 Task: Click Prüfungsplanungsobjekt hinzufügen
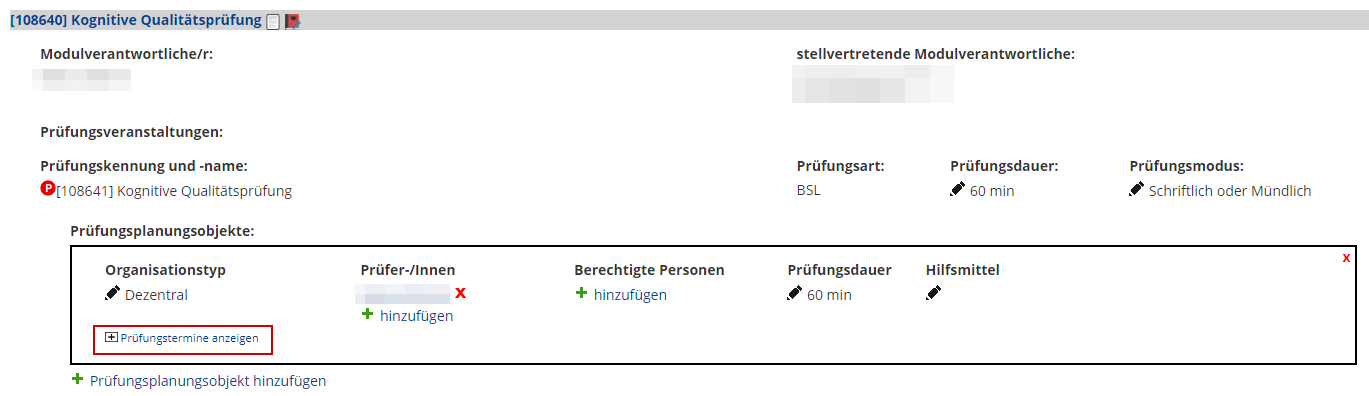coord(199,381)
